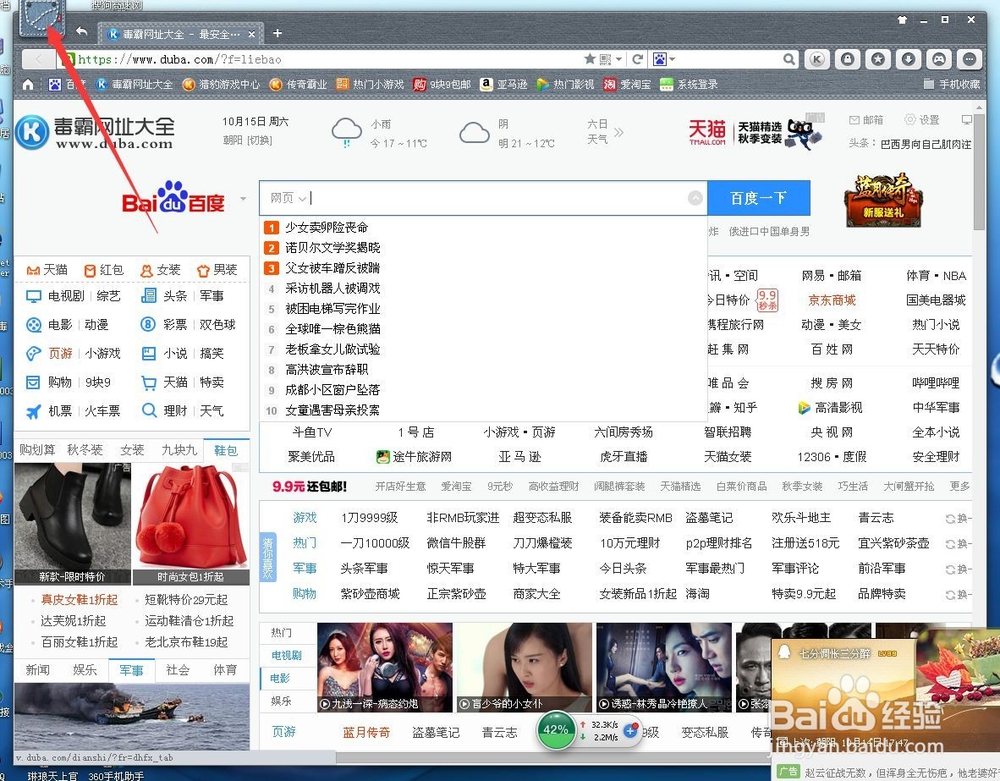Open the 天猫精选 秋季变装 banner
Screen dimensions: 1000x781
(756, 133)
